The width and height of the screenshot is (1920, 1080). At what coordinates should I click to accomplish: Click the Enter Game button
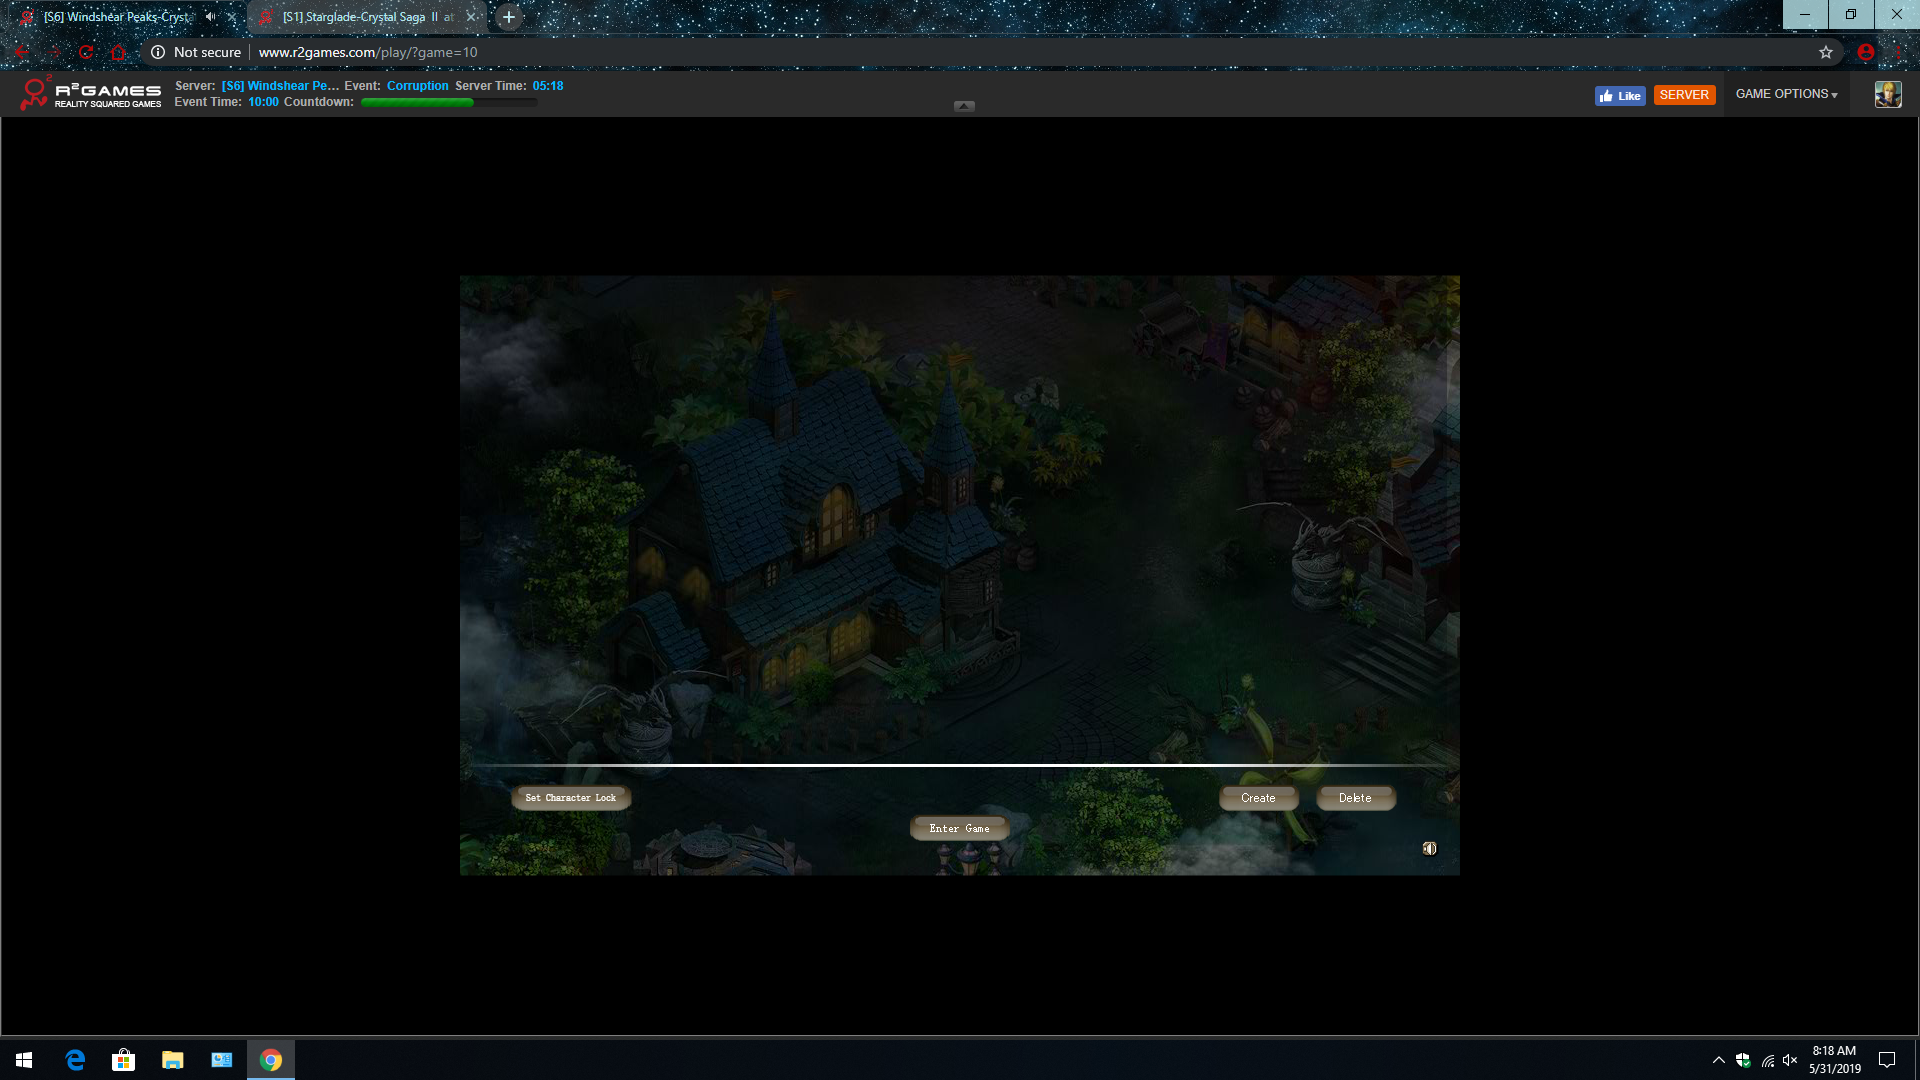[x=959, y=828]
